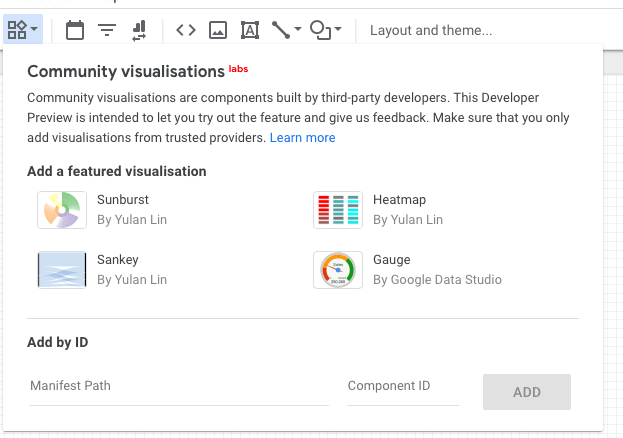Select the shape tool
Screen dimensions: 623x438
pyautogui.click(x=320, y=30)
